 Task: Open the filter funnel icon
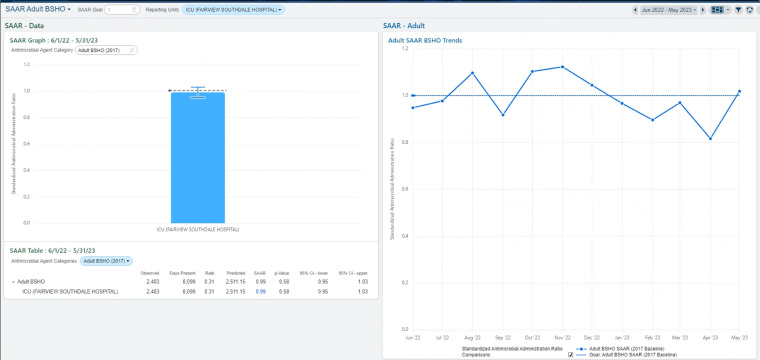738,10
